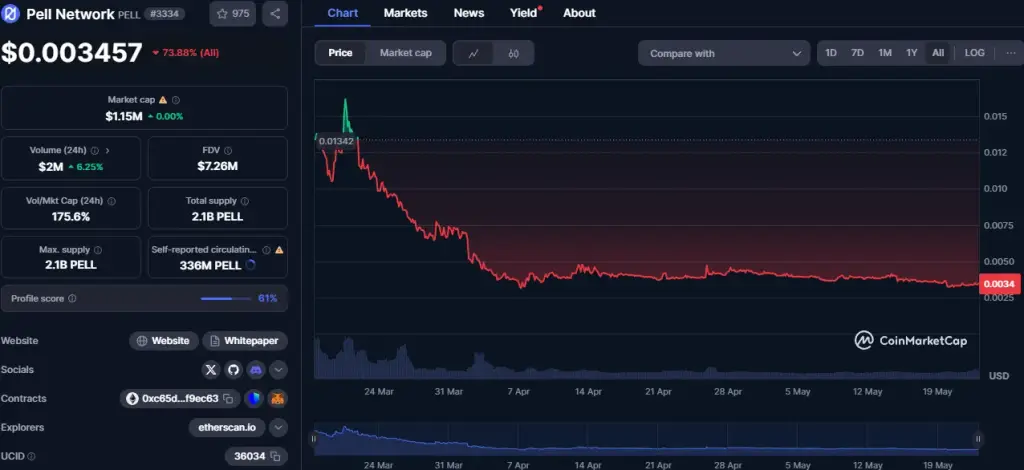
Task: Click Market cap warning triangle icon
Action: click(163, 100)
